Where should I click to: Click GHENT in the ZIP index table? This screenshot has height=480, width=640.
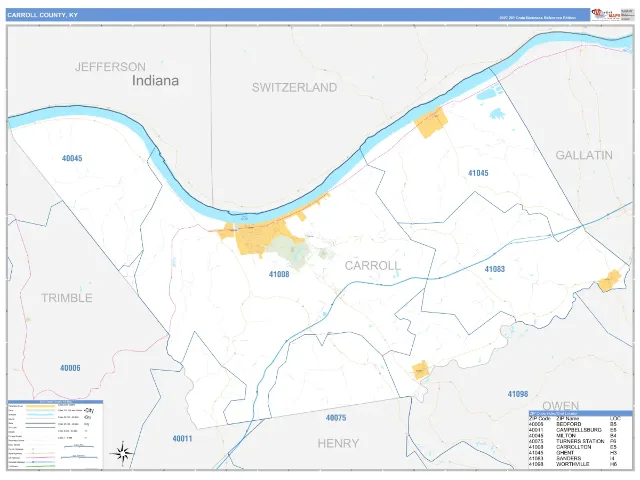tap(565, 453)
